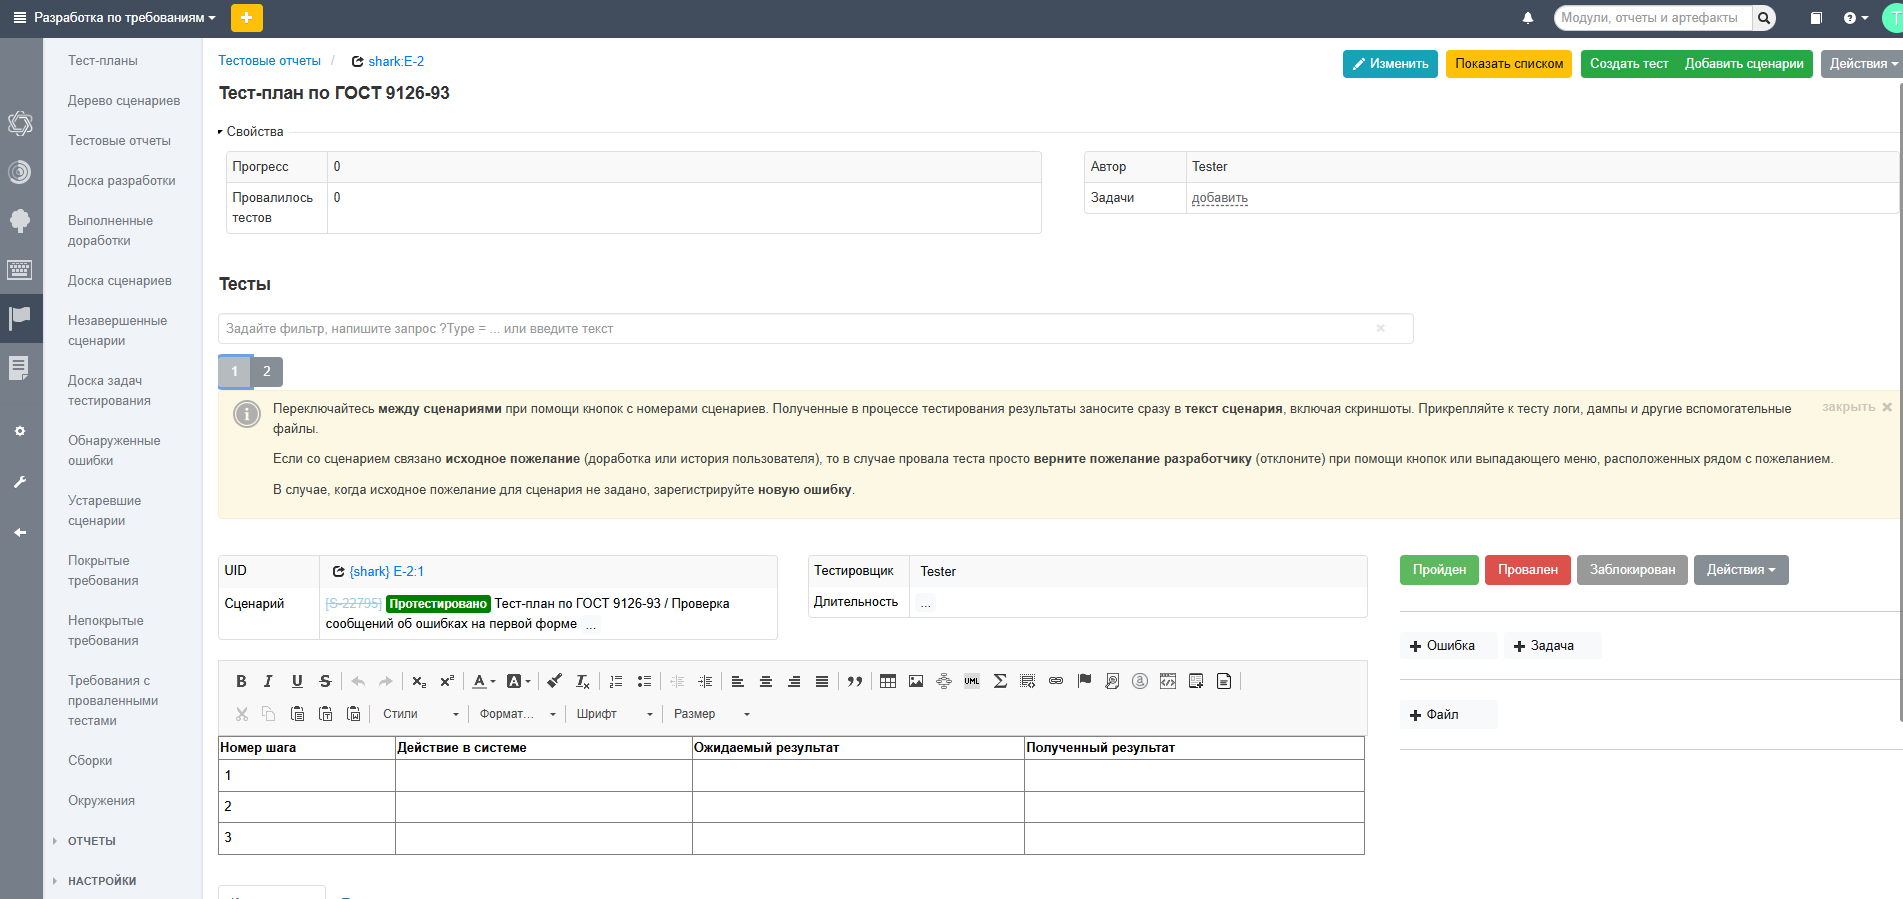Insert a block quote
The image size is (1903, 899).
pyautogui.click(x=855, y=681)
